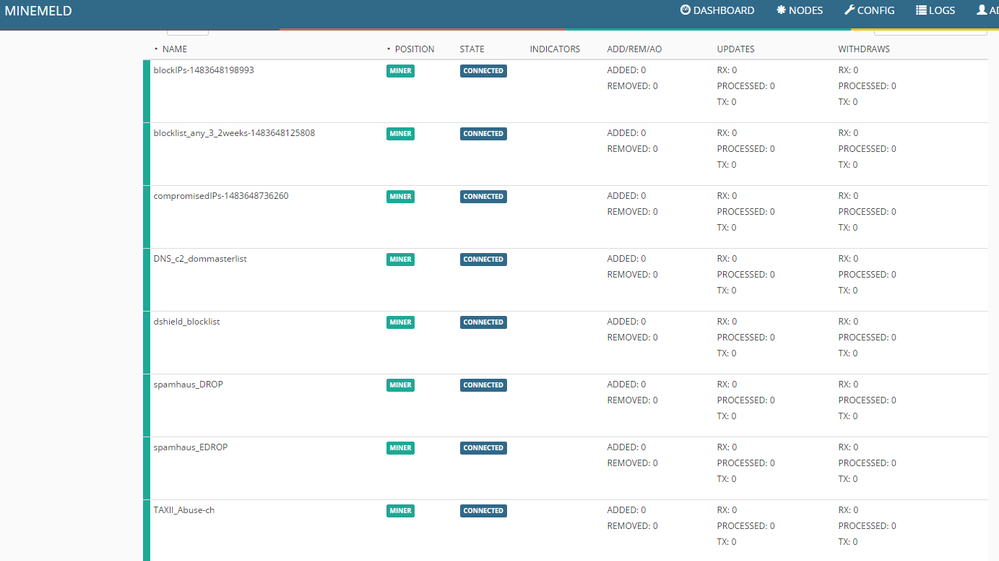Click the Updates column header

[x=735, y=49]
